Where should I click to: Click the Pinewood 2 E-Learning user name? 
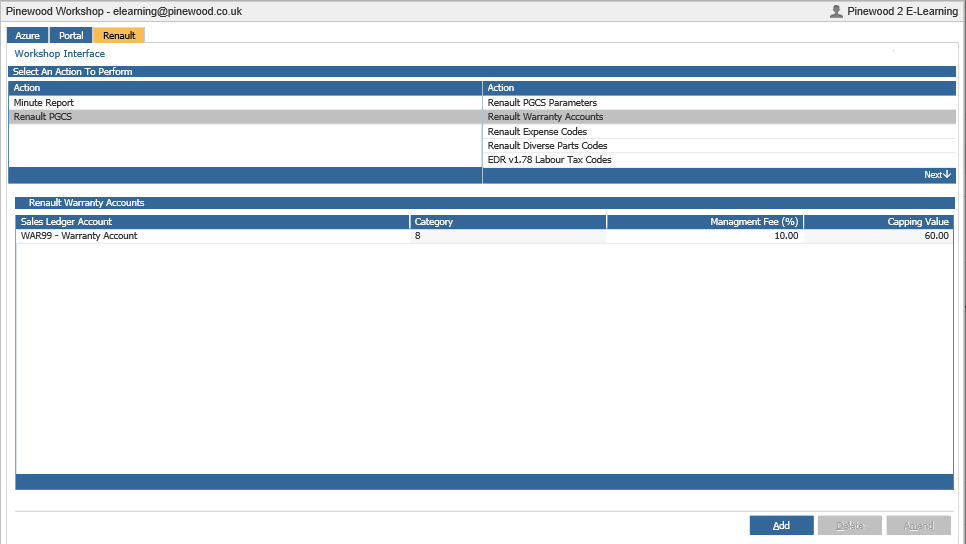tap(903, 11)
